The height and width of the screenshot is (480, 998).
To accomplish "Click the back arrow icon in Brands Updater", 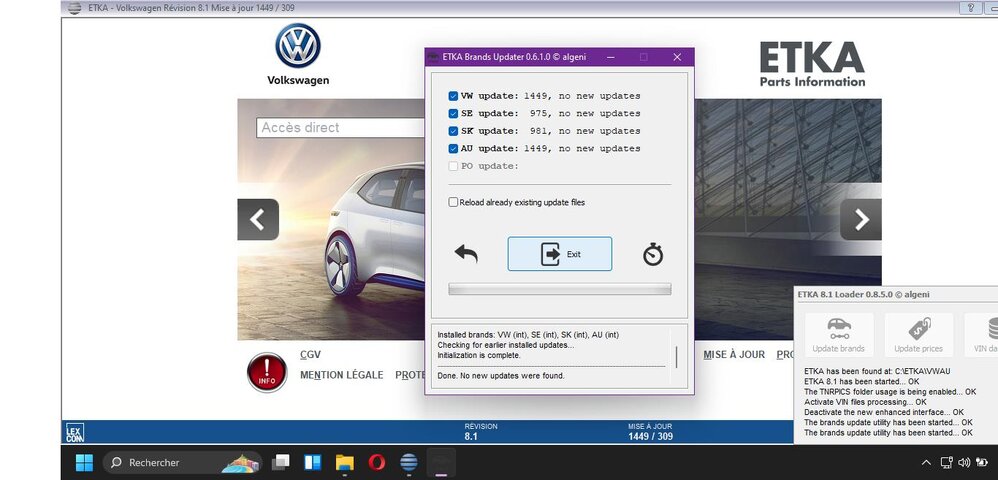I will pyautogui.click(x=467, y=254).
